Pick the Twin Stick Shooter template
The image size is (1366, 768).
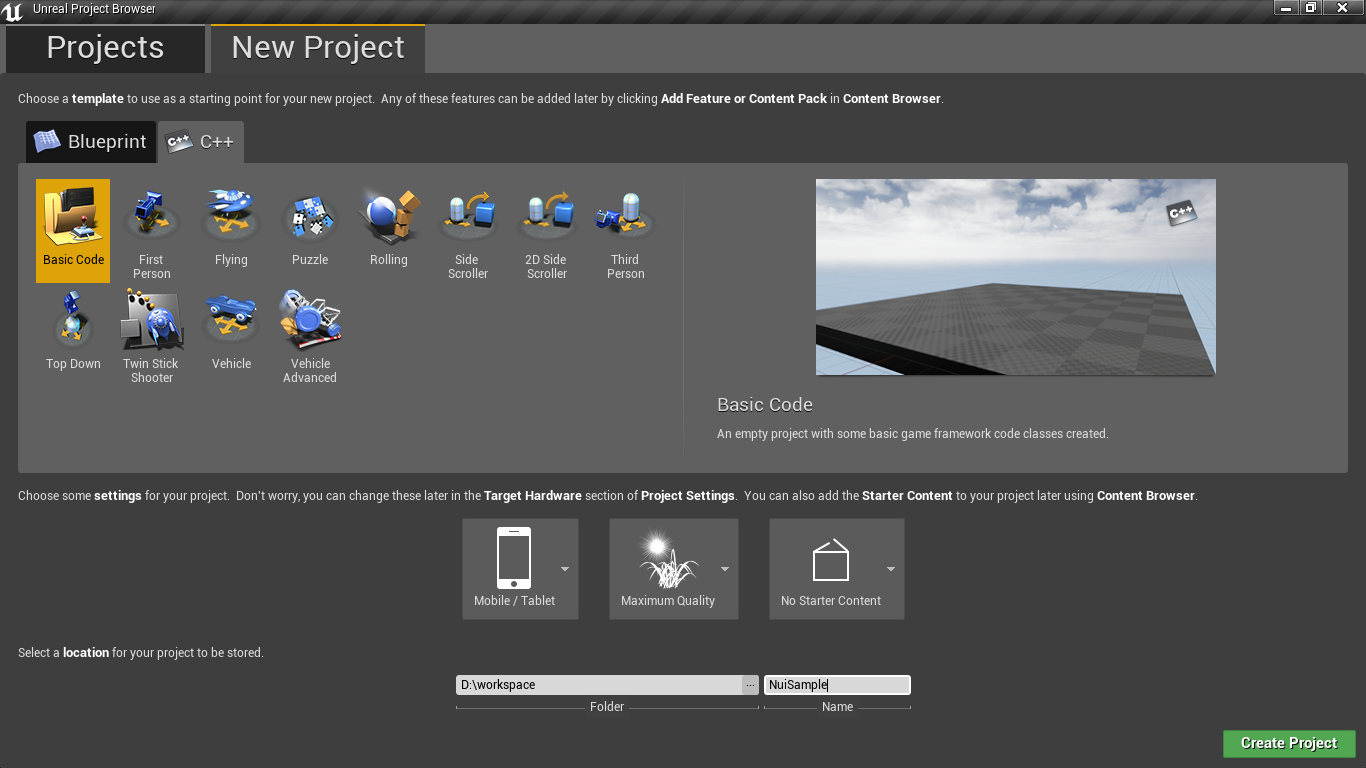[152, 335]
